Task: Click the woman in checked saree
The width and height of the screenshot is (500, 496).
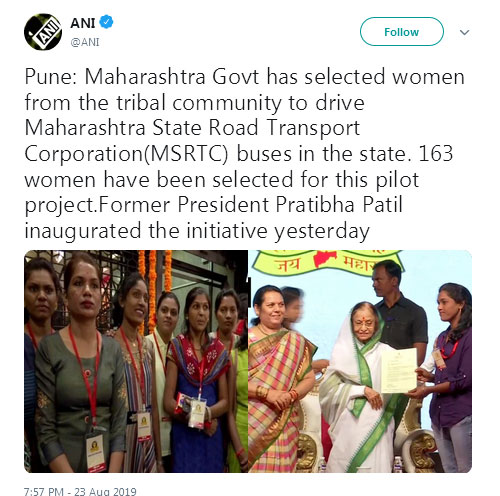Action: [x=280, y=378]
